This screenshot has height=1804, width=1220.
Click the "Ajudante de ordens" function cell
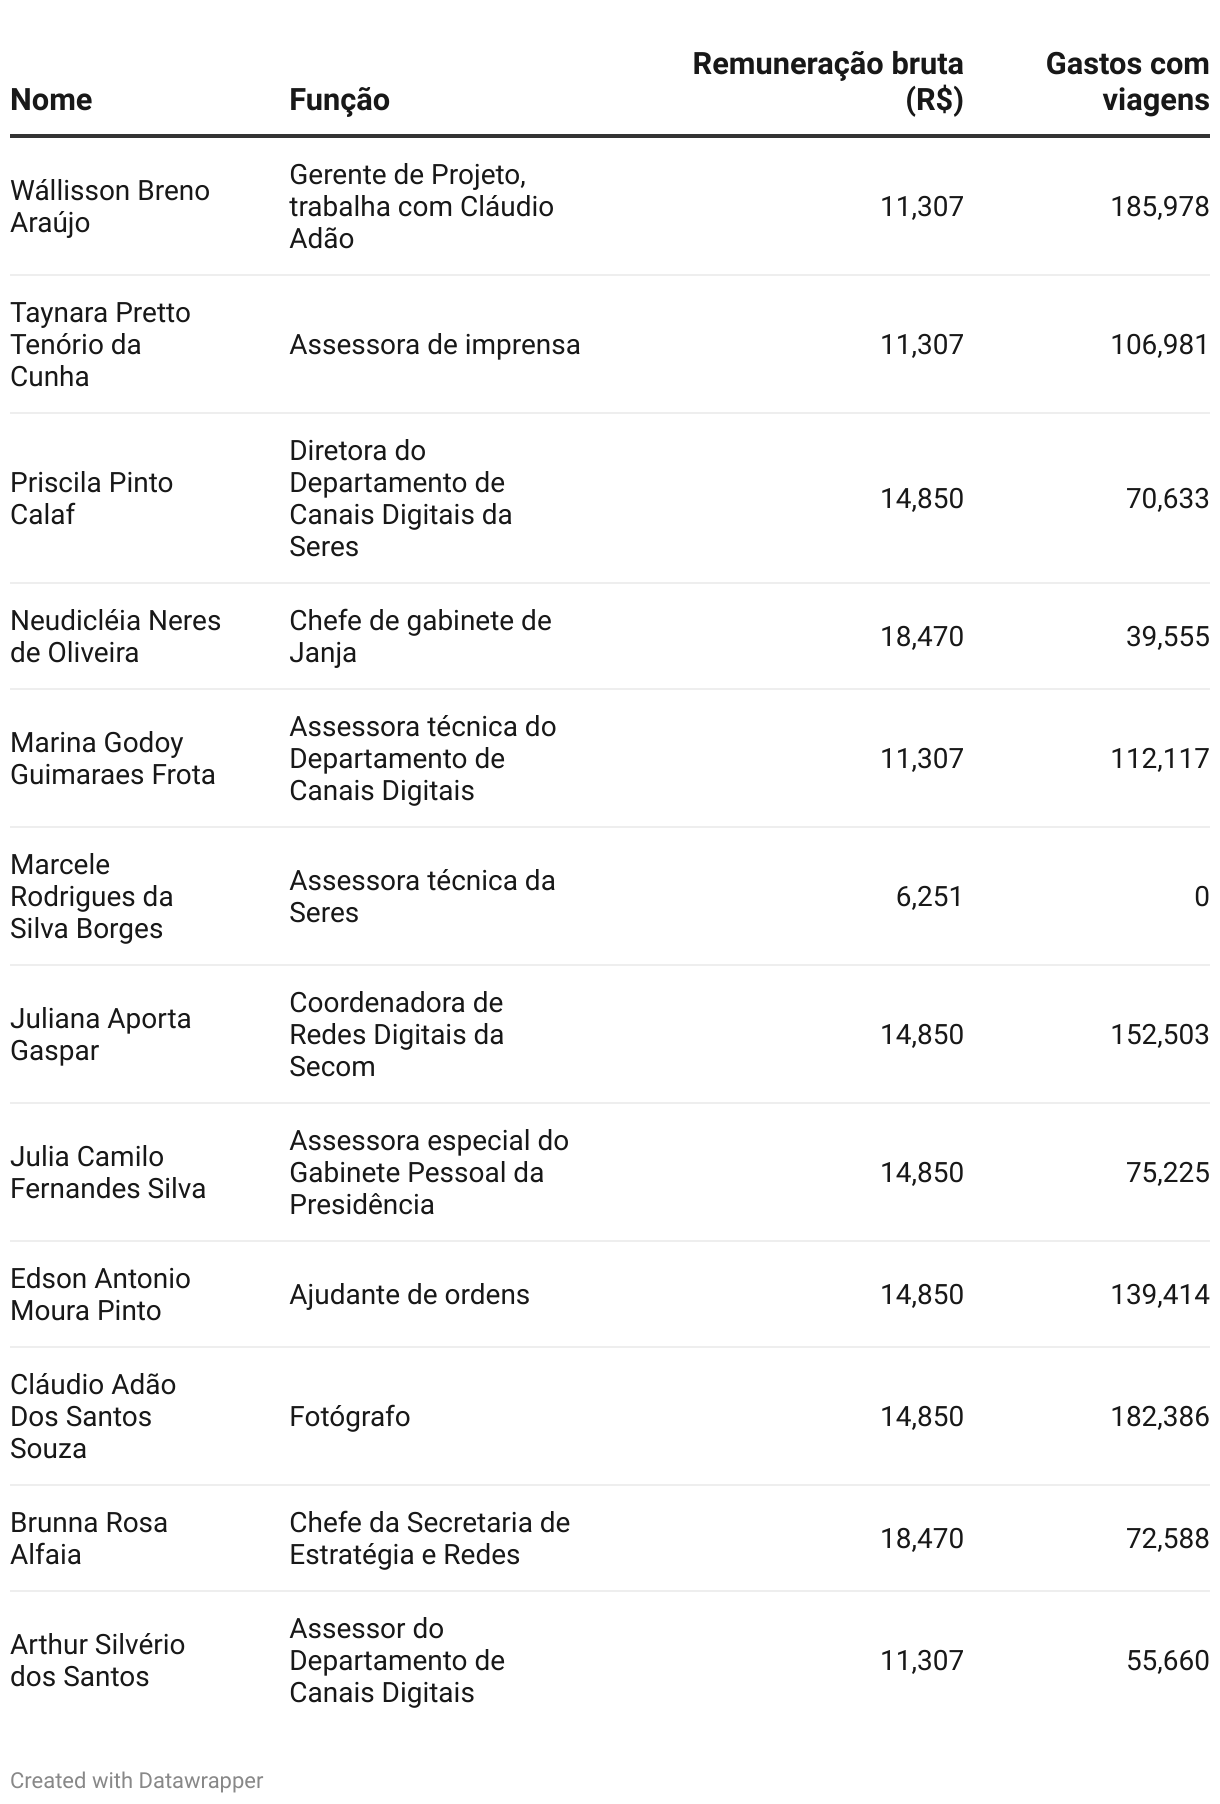coord(409,1294)
